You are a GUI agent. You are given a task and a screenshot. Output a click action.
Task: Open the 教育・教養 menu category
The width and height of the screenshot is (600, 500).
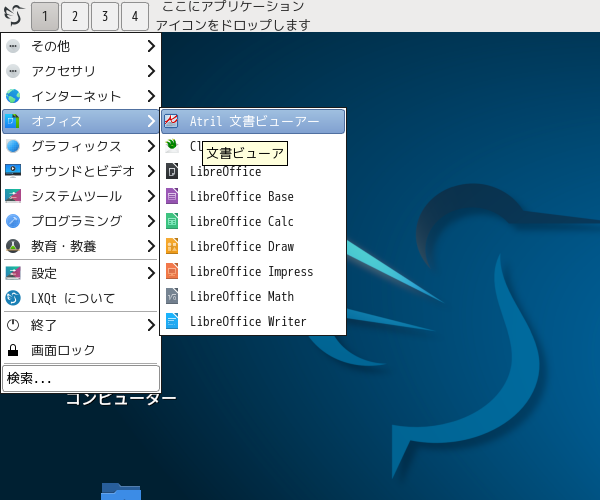pos(80,246)
